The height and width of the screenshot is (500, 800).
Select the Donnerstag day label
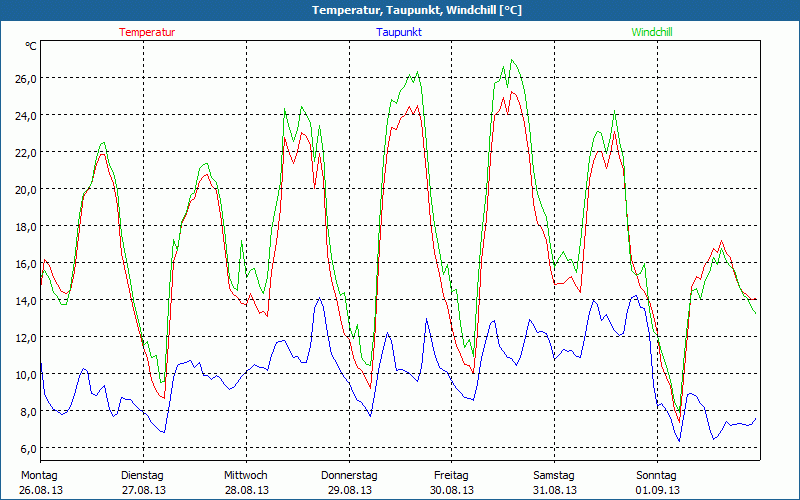(x=349, y=475)
